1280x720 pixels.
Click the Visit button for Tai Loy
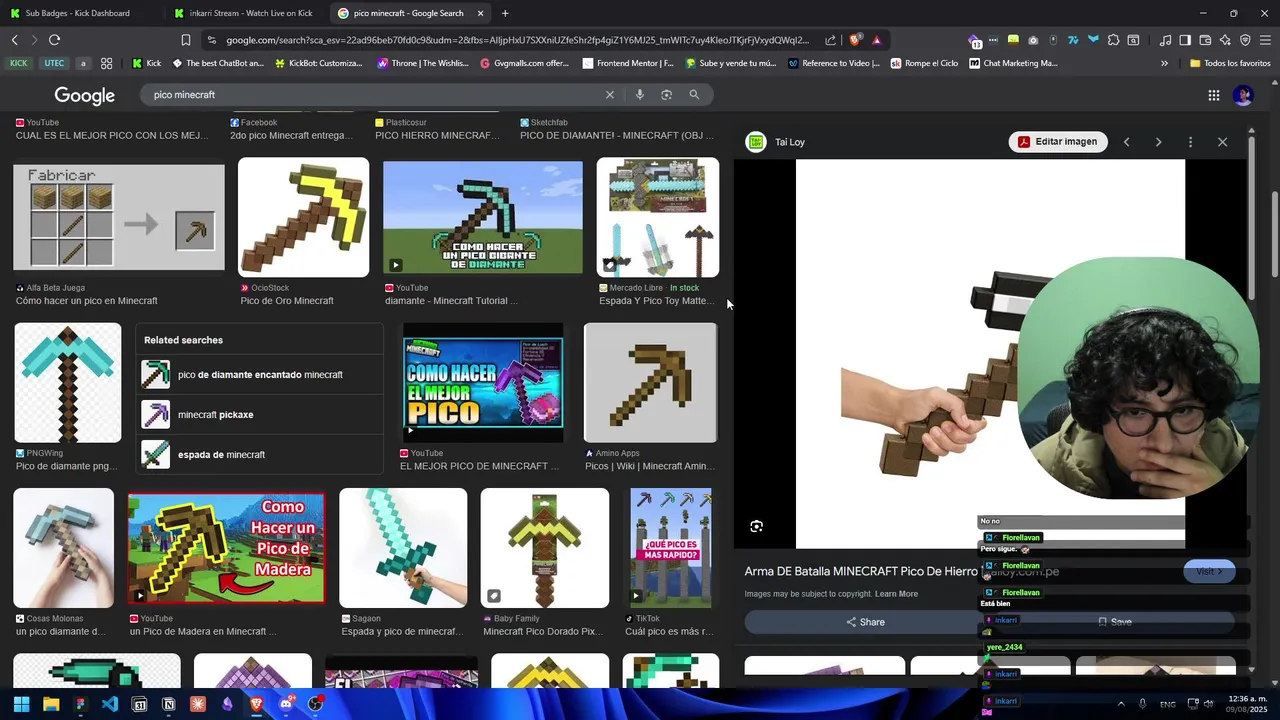[x=1209, y=571]
